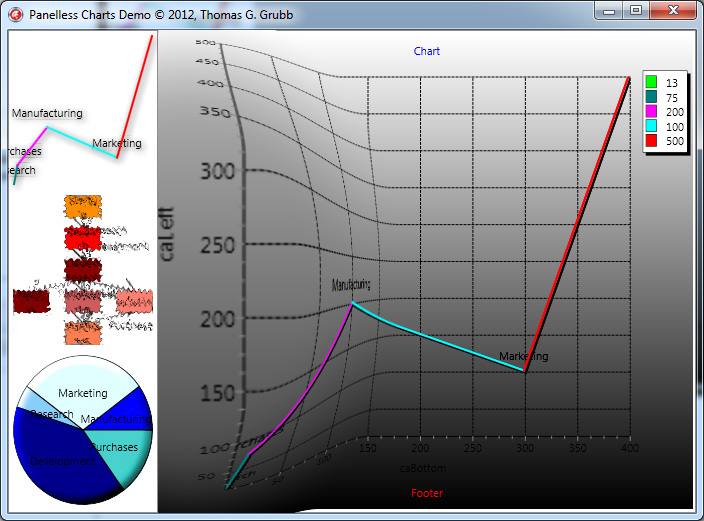Click the Marketing point label on main chart
The width and height of the screenshot is (704, 521).
click(523, 356)
